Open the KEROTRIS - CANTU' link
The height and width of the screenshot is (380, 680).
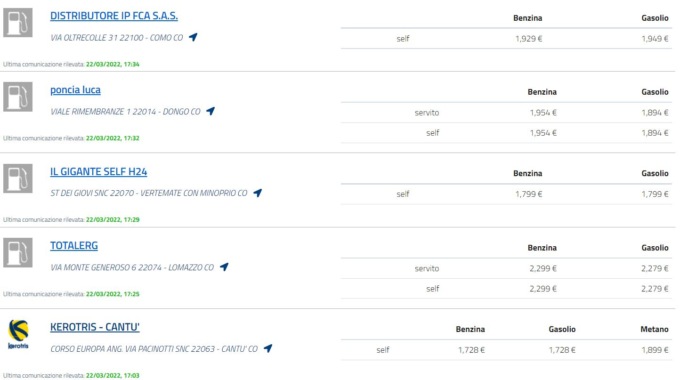(95, 327)
